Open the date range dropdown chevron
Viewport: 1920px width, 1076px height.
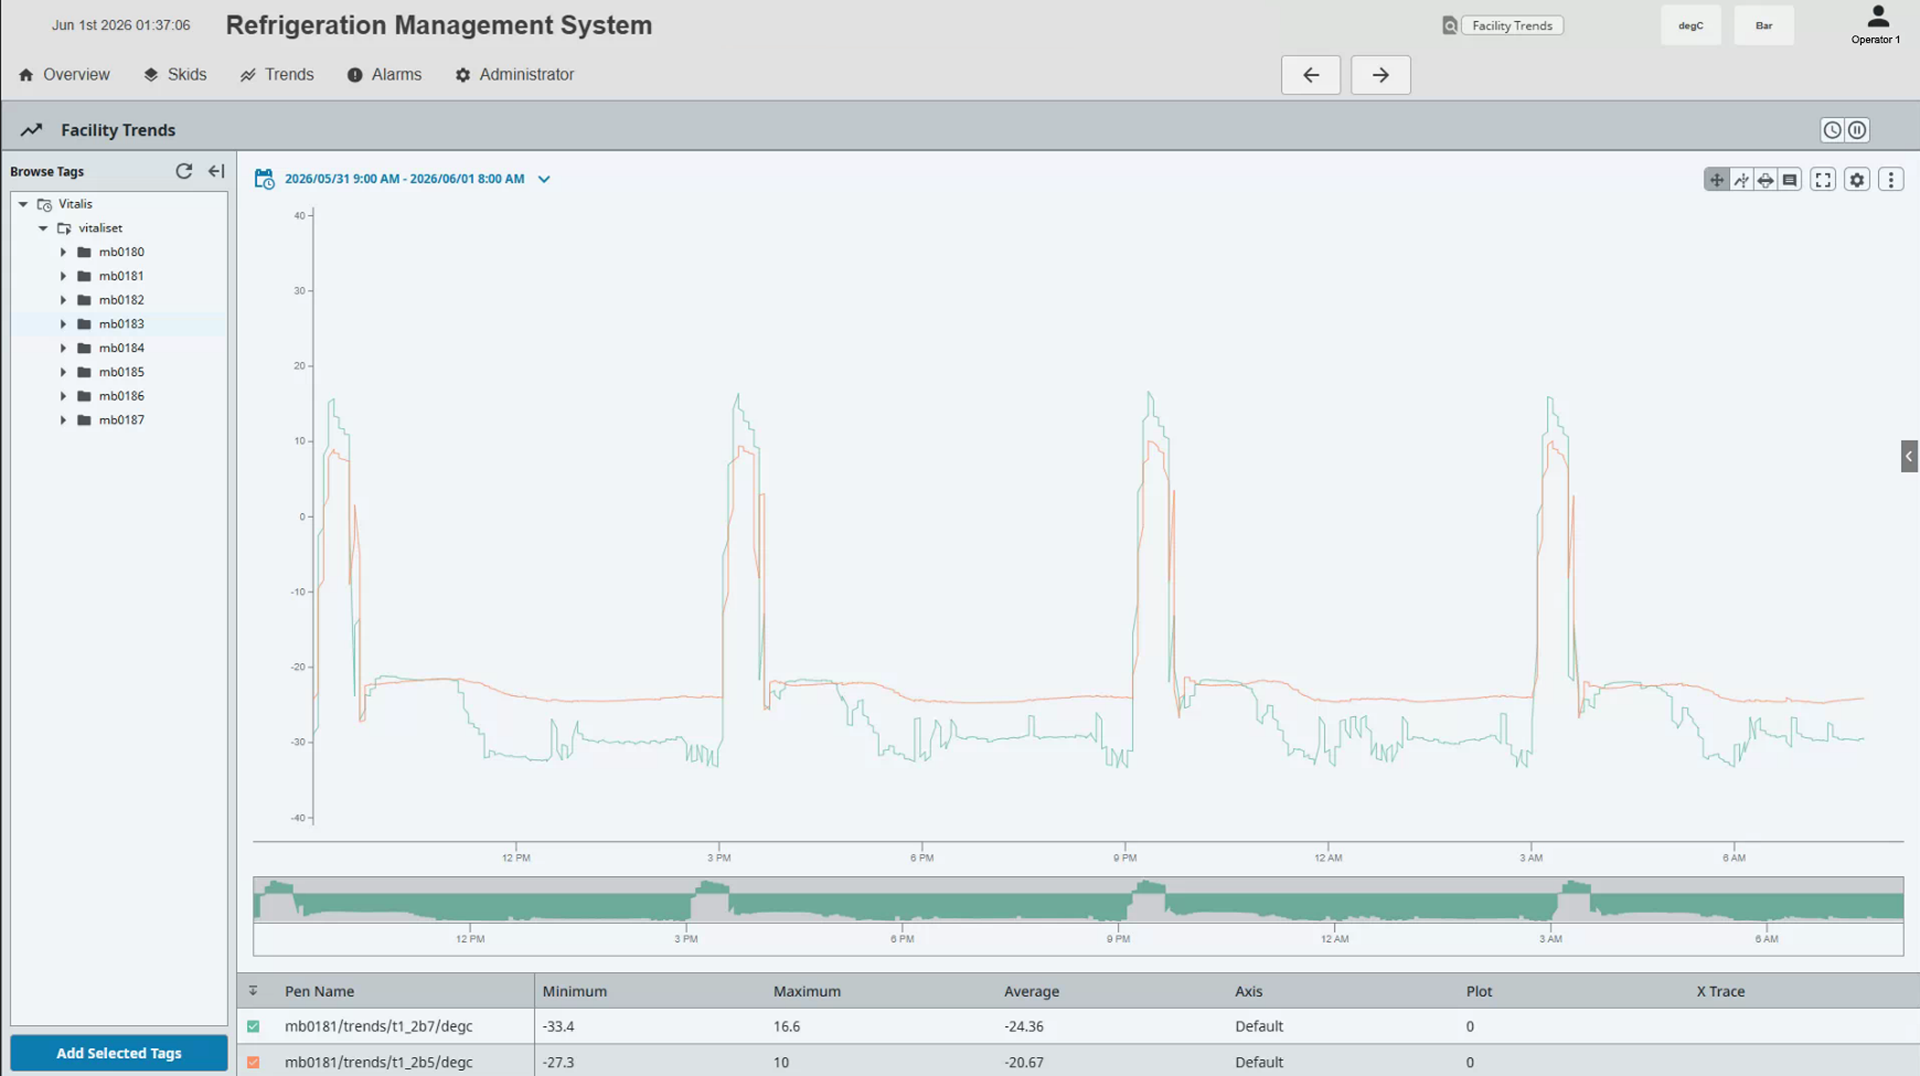(x=544, y=179)
